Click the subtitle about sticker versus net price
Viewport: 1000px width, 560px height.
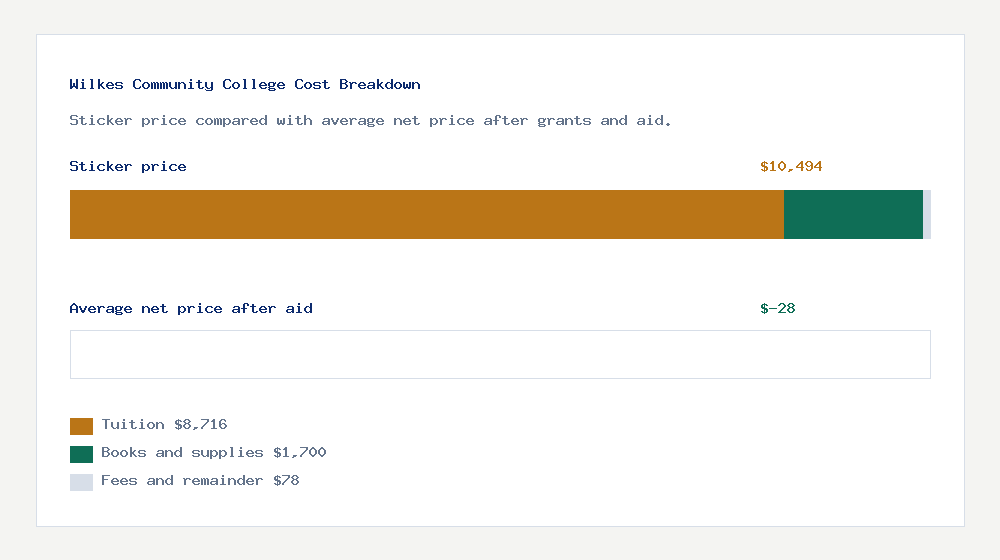click(x=371, y=120)
